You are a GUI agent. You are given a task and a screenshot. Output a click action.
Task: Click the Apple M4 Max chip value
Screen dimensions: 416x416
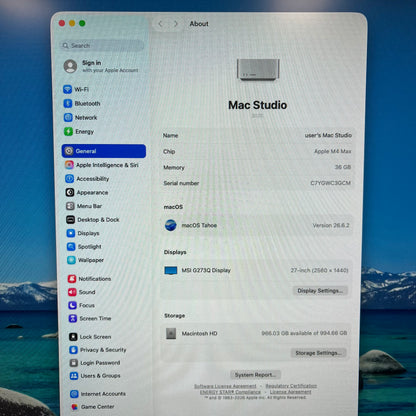[332, 151]
